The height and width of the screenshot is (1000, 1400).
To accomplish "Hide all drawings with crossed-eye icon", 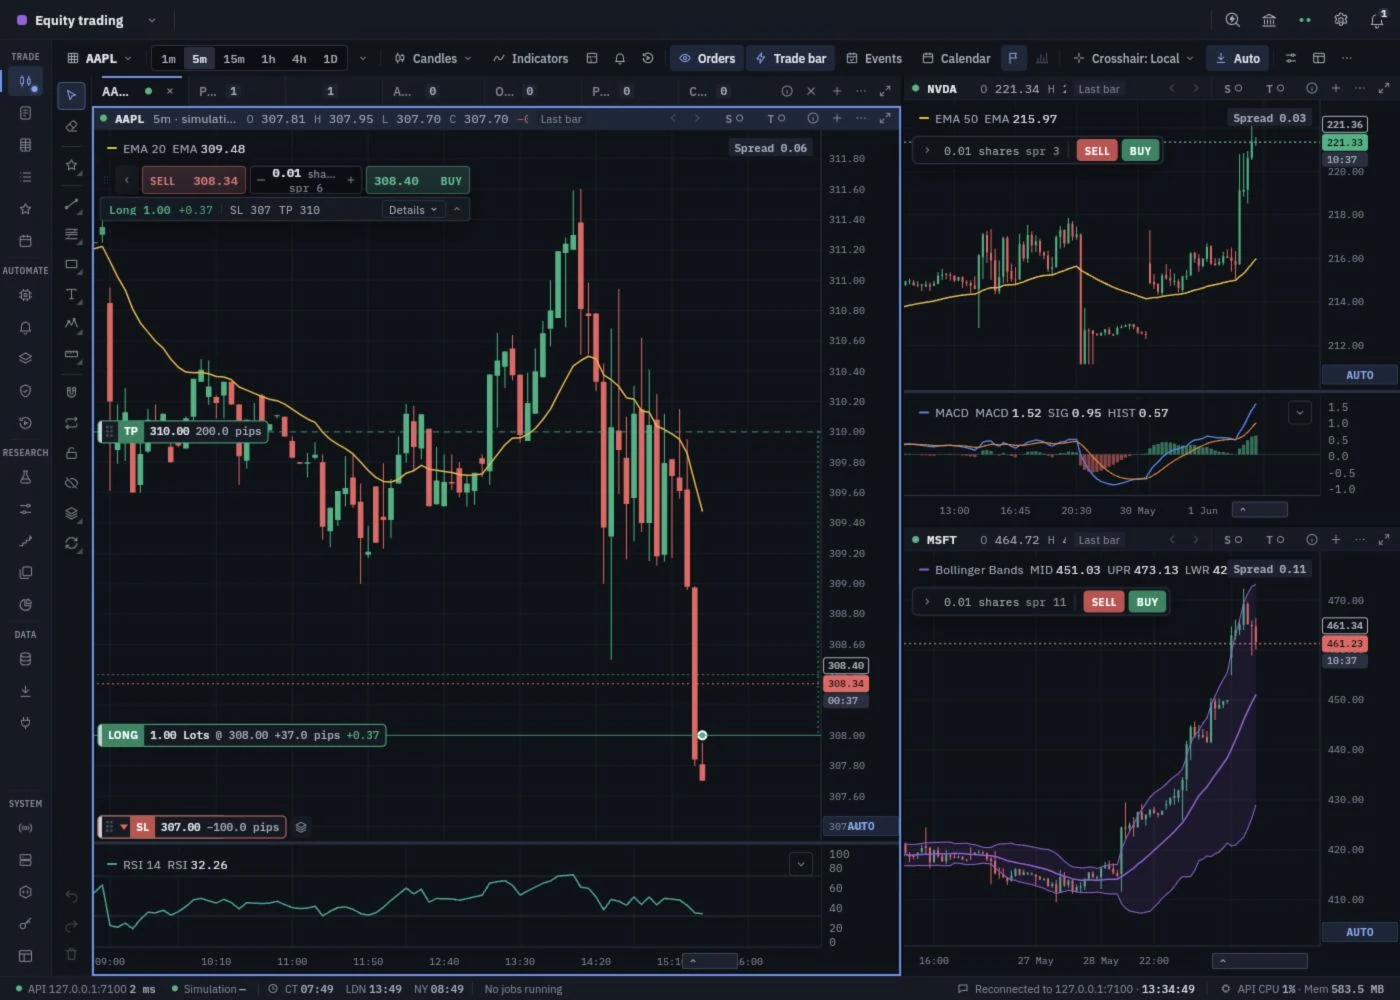I will (x=71, y=483).
